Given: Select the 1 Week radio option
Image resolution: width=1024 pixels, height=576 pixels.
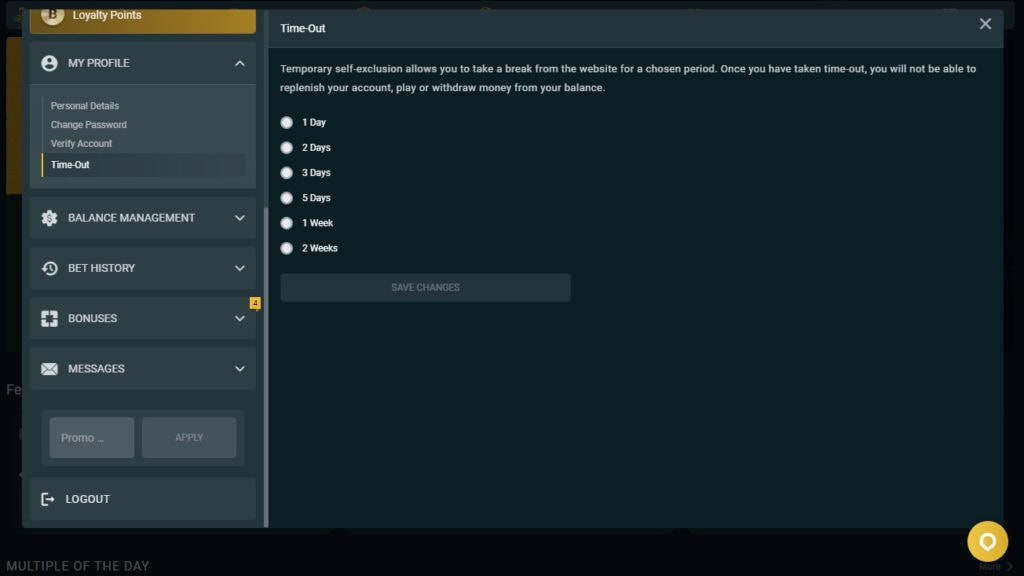Looking at the screenshot, I should point(287,223).
